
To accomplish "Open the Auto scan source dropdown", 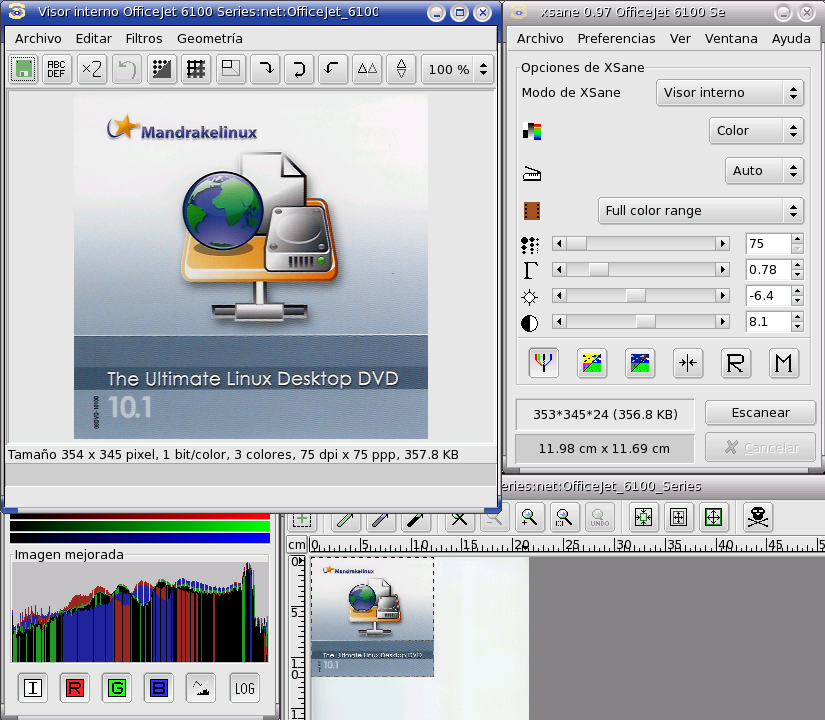I will pyautogui.click(x=764, y=171).
